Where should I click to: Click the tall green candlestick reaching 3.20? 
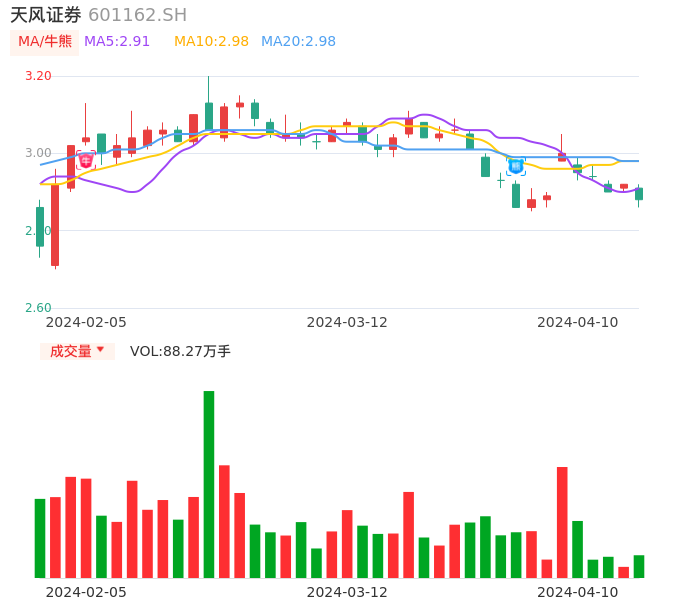(209, 116)
